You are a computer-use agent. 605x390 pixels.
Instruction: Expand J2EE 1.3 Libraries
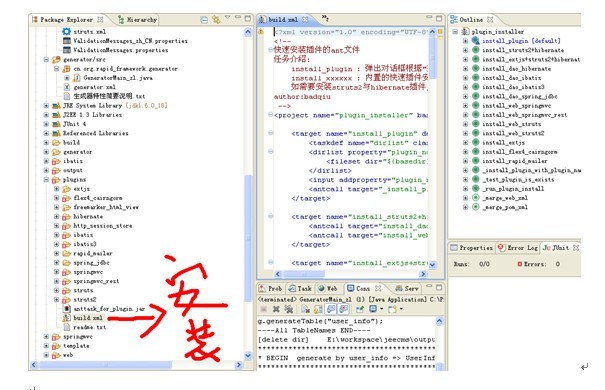(46, 115)
